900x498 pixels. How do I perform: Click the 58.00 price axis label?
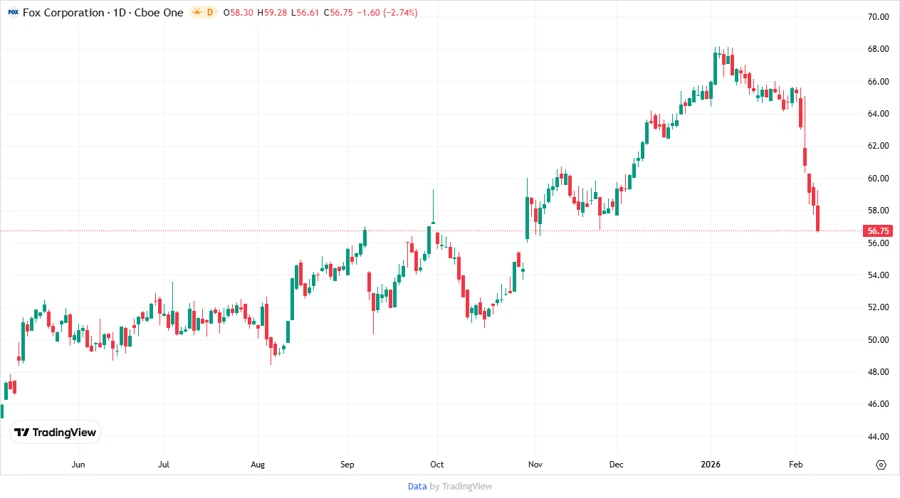(x=878, y=211)
